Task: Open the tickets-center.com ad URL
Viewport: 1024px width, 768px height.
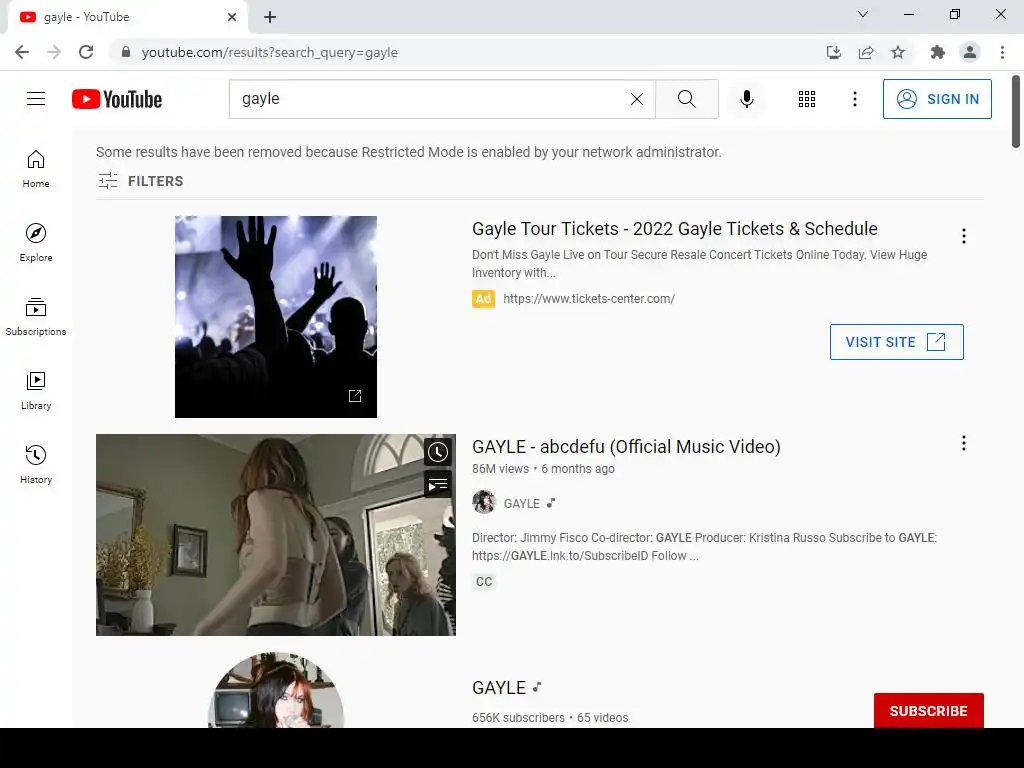Action: tap(588, 298)
